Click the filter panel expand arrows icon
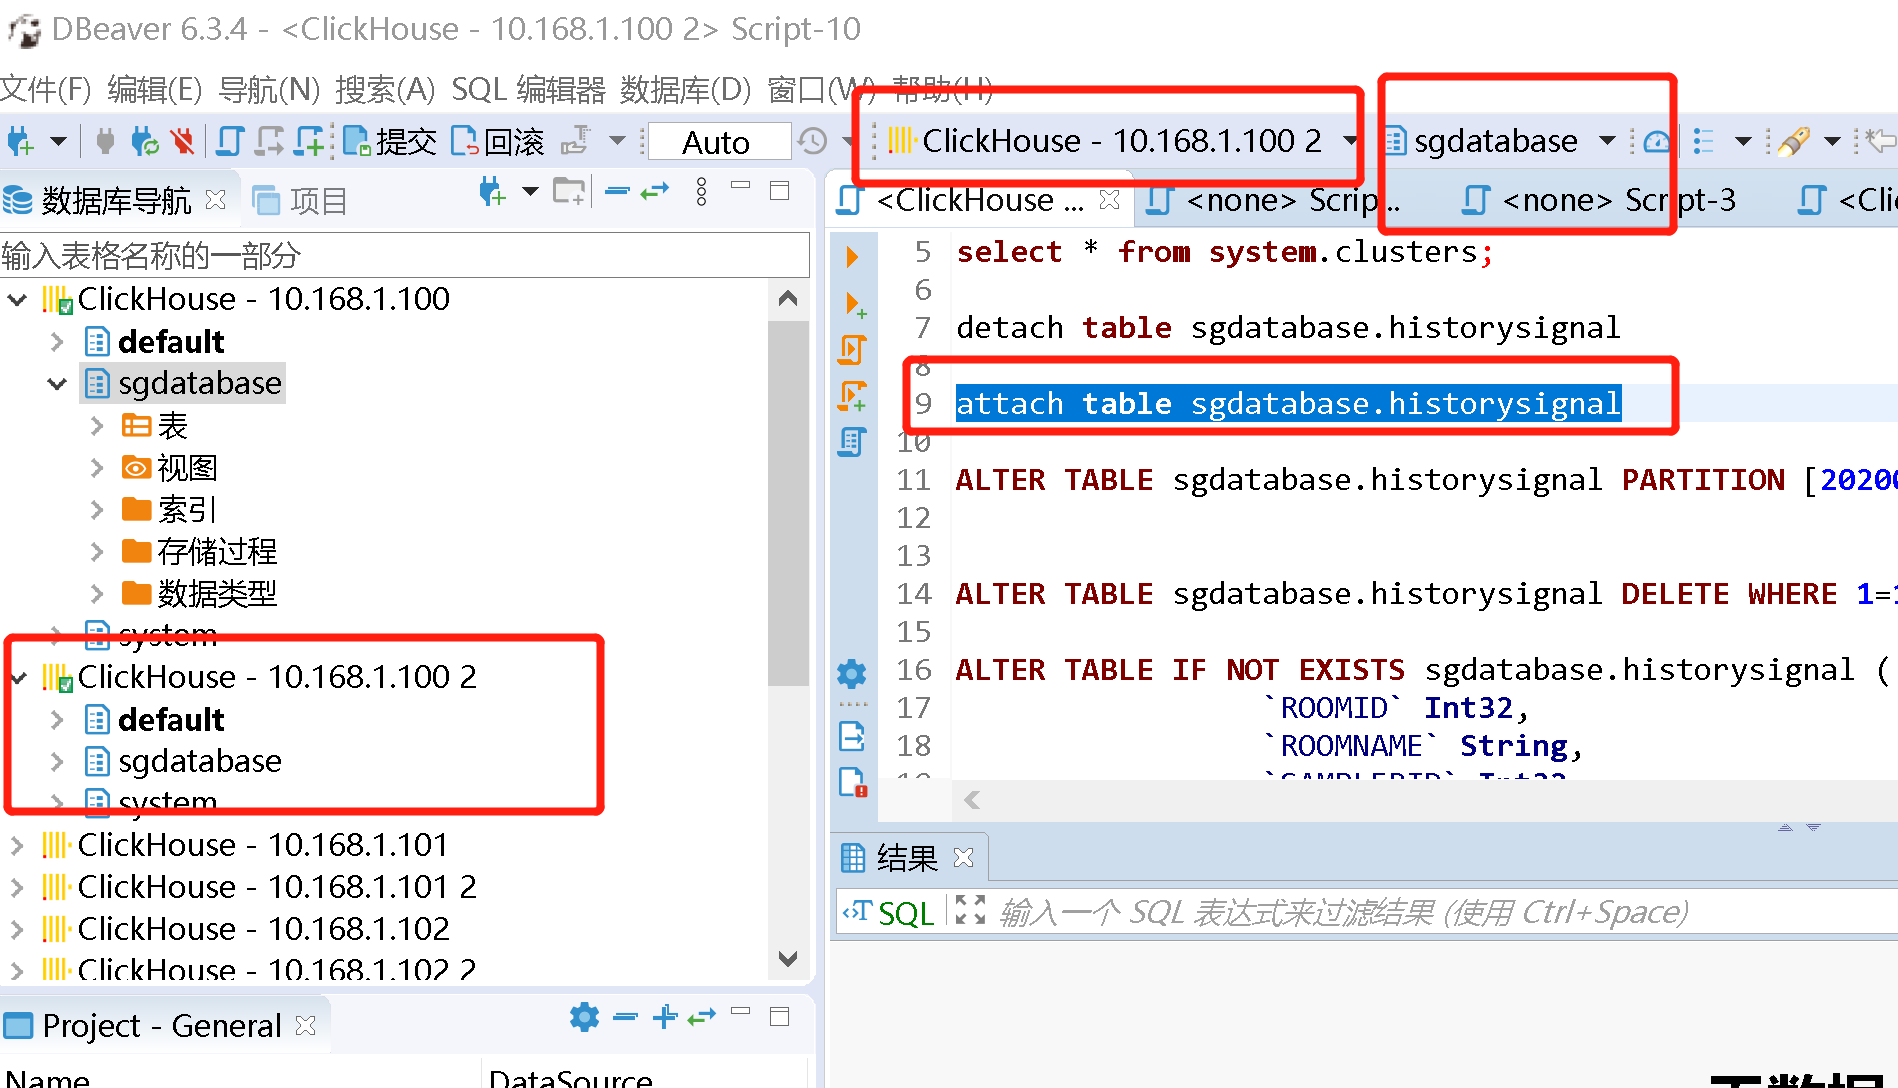 point(970,910)
